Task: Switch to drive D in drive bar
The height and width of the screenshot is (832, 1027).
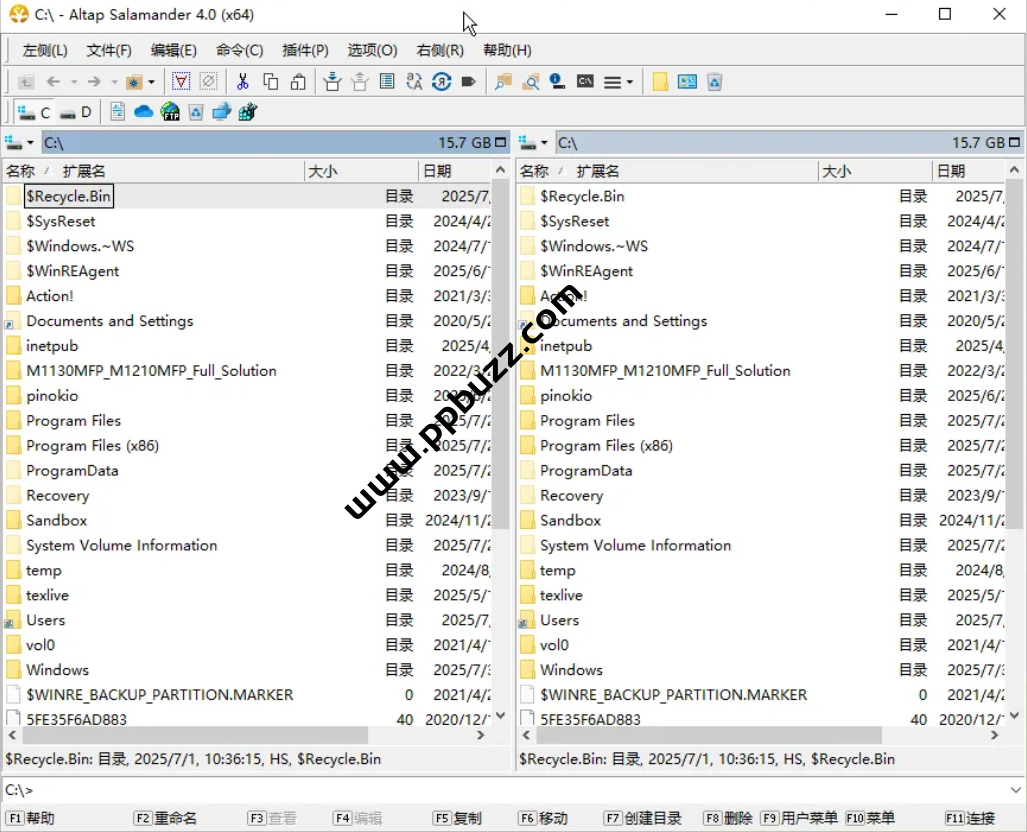Action: point(76,112)
